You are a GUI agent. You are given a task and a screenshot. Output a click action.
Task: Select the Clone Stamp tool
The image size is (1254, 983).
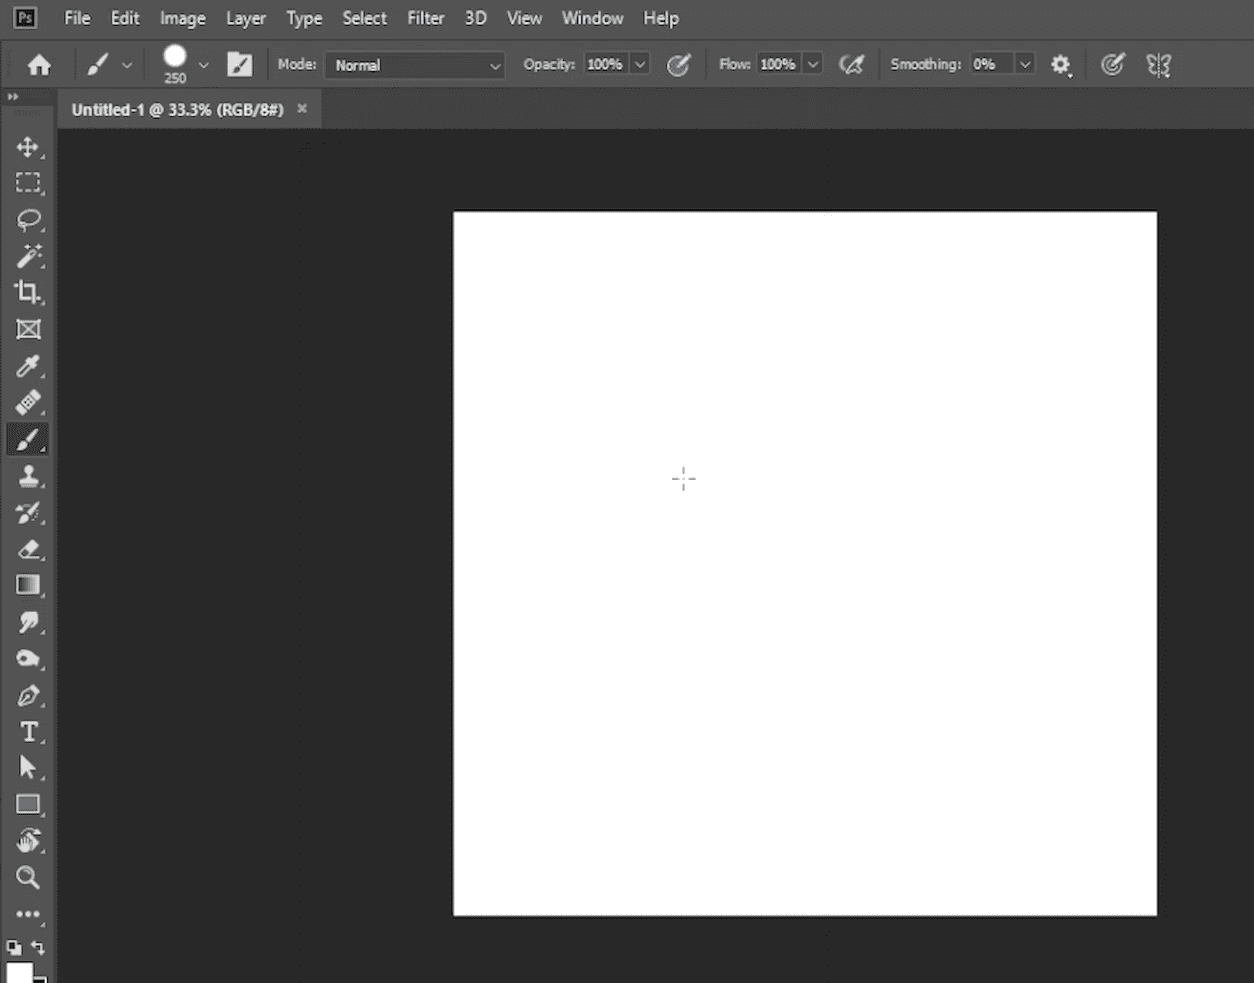[x=27, y=476]
